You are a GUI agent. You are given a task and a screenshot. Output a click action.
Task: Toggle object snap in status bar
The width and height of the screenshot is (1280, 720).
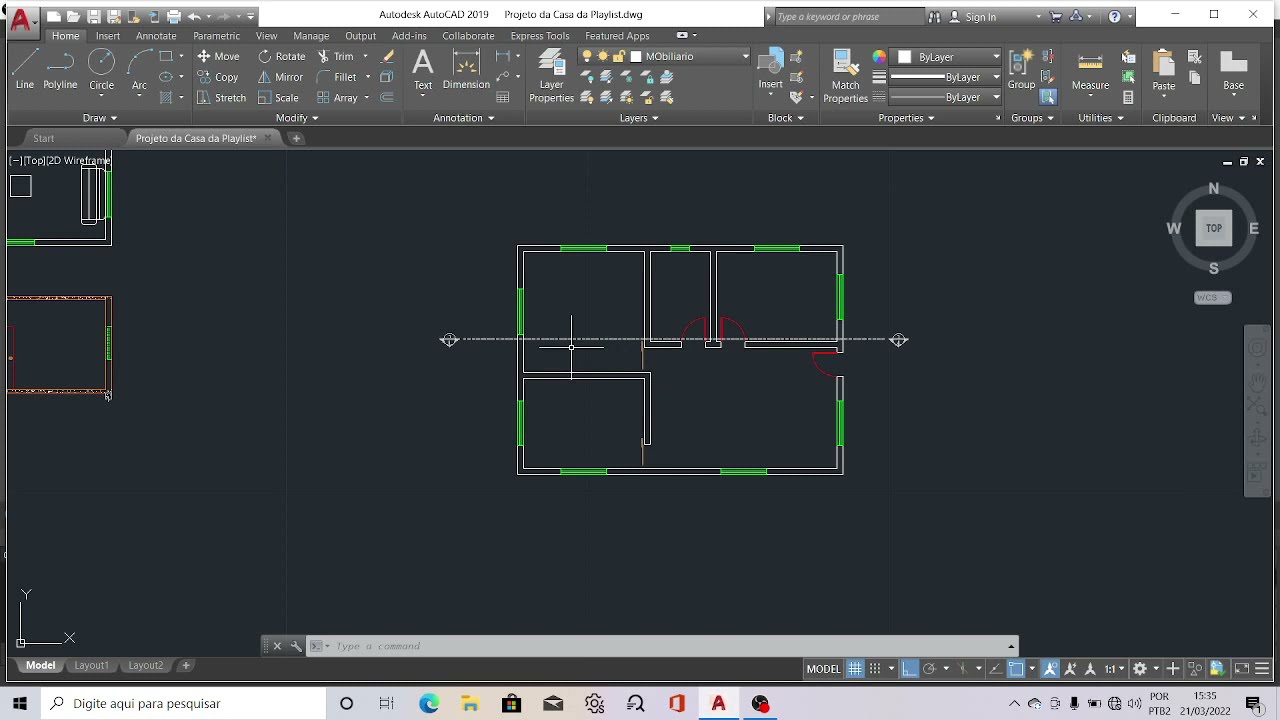(1016, 668)
